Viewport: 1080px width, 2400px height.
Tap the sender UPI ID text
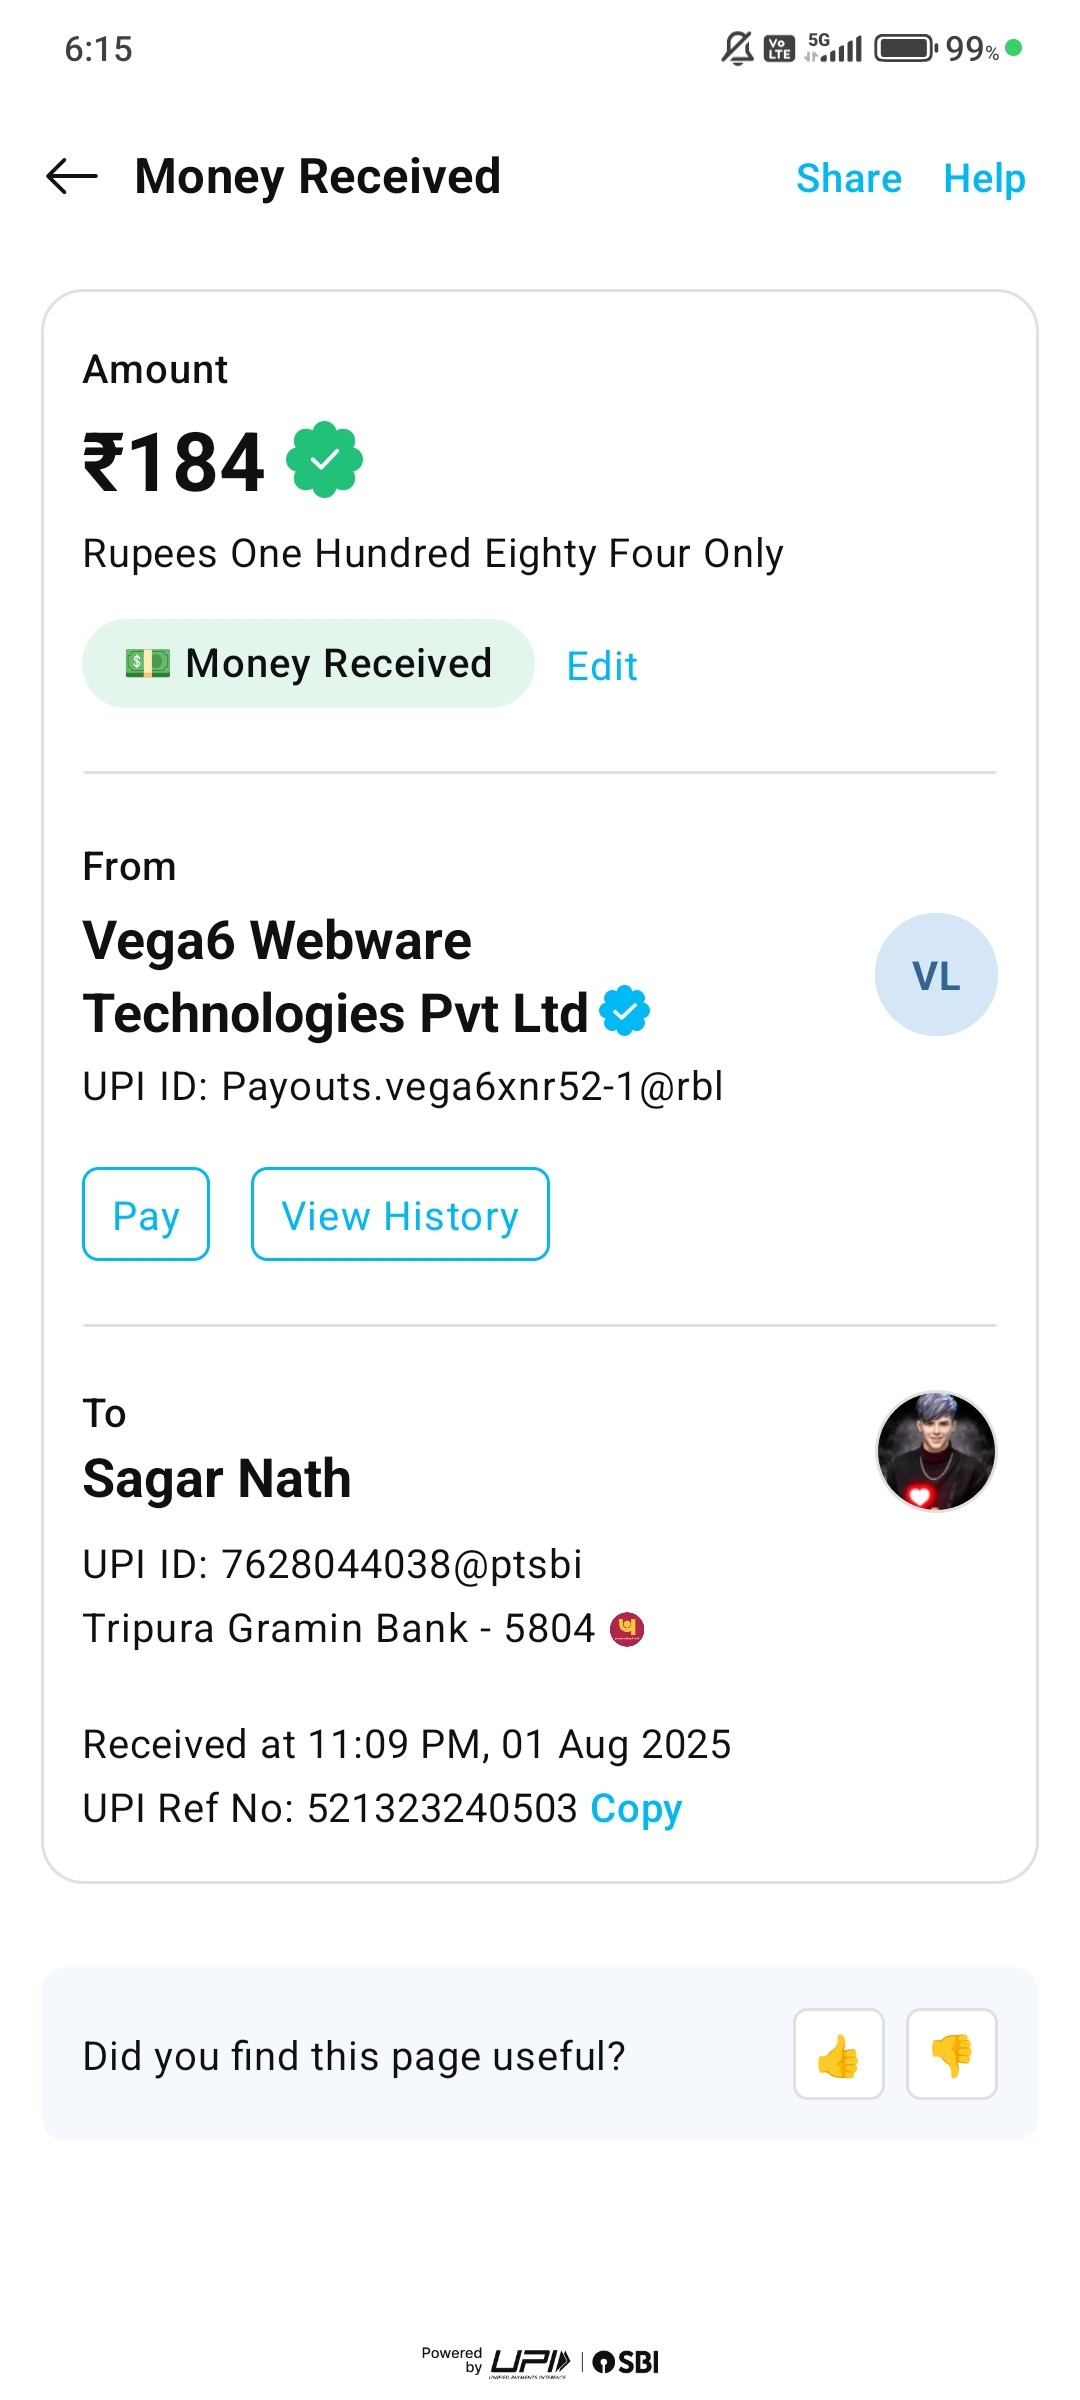click(x=402, y=1087)
